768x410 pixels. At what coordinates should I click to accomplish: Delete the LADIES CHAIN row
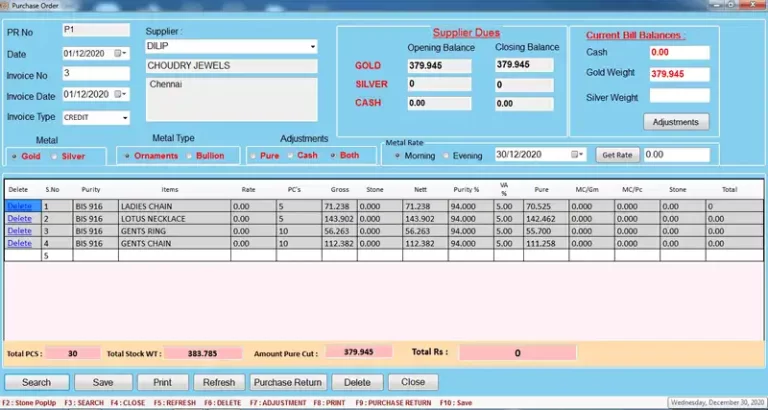(20, 206)
